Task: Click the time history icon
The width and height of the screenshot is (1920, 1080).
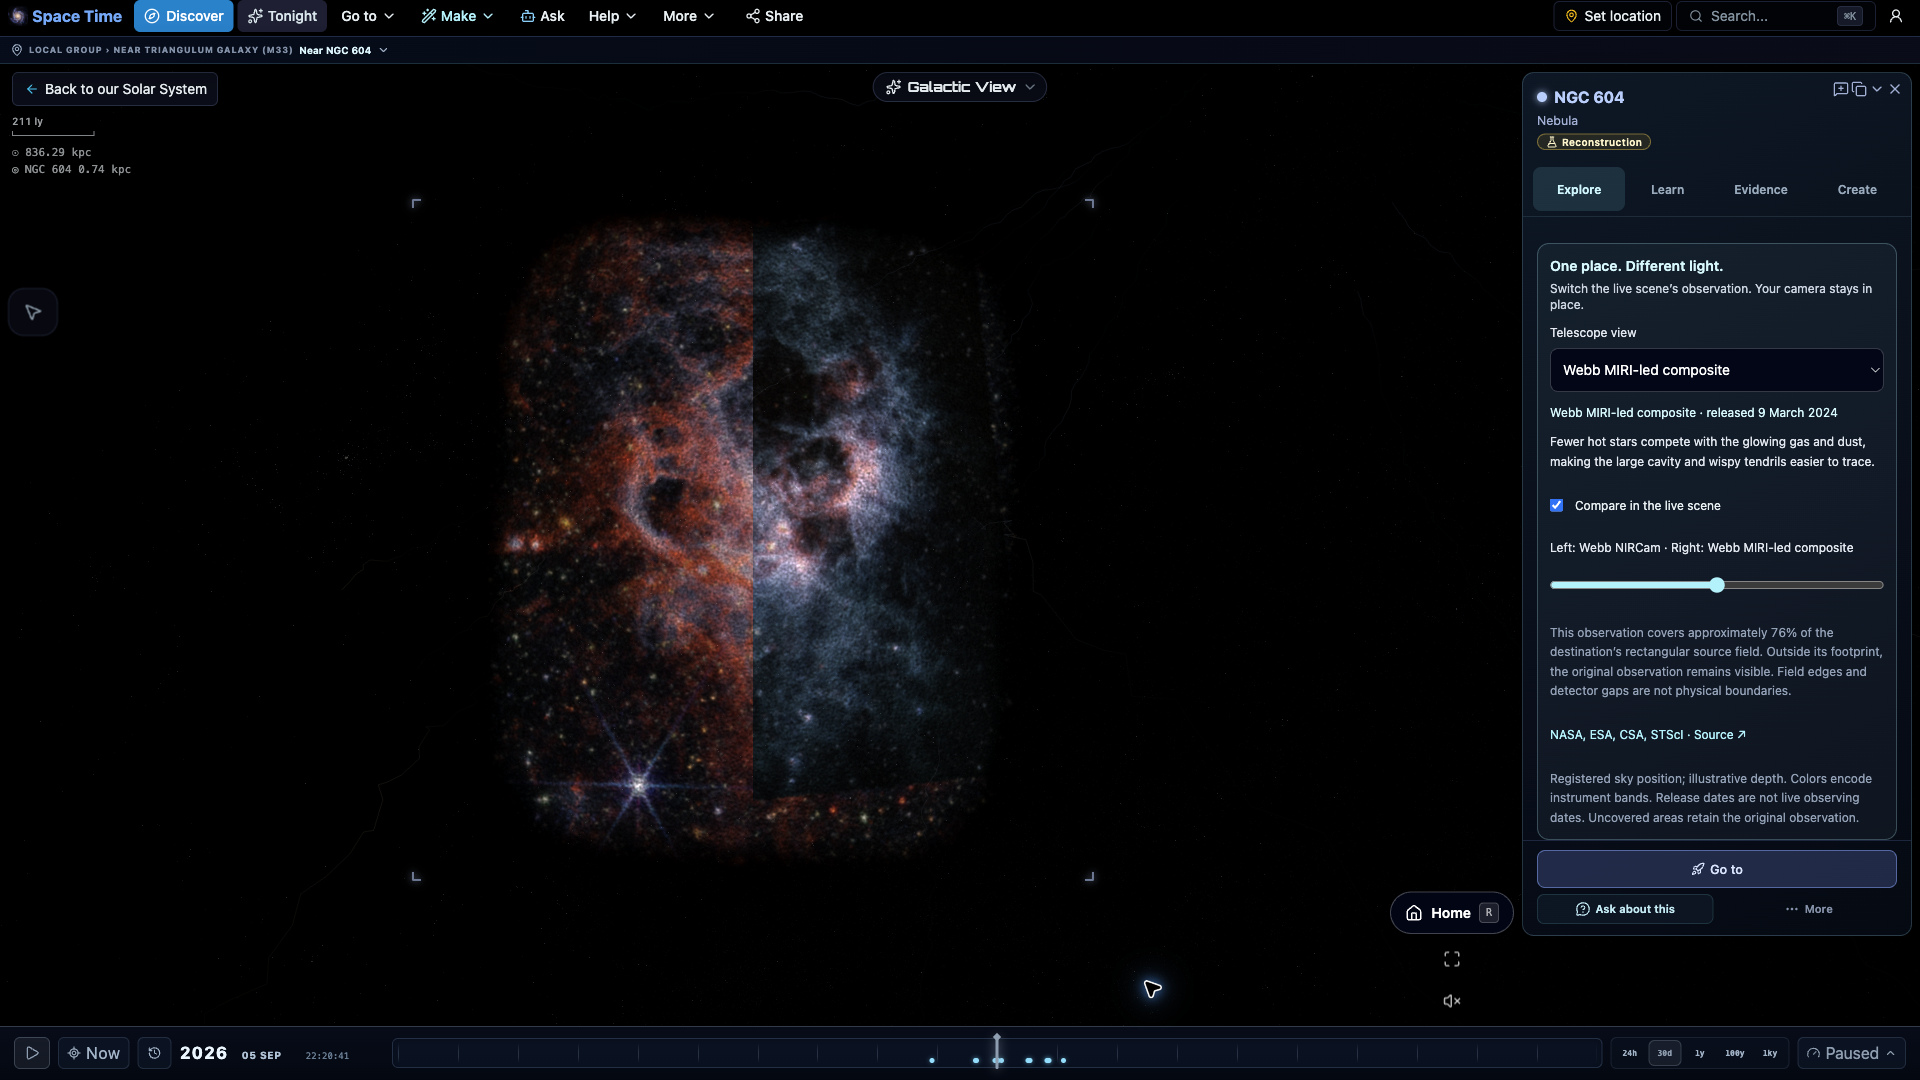Action: pyautogui.click(x=154, y=1053)
